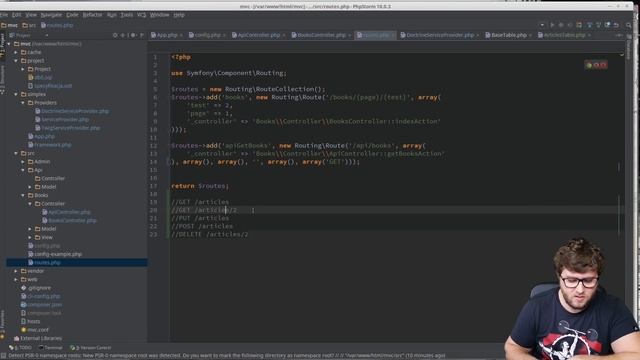Image resolution: width=640 pixels, height=360 pixels.
Task: Open the Refactor menu
Action: coord(93,15)
